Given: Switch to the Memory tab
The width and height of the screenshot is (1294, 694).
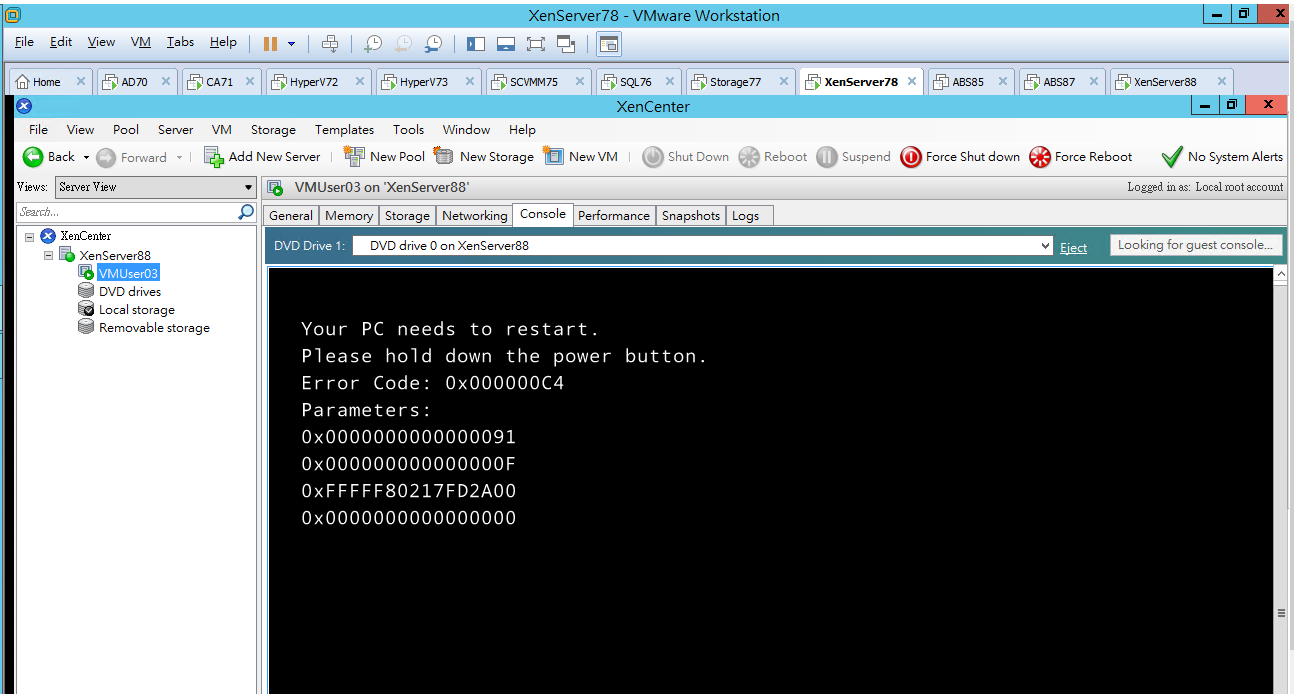Looking at the screenshot, I should 349,216.
